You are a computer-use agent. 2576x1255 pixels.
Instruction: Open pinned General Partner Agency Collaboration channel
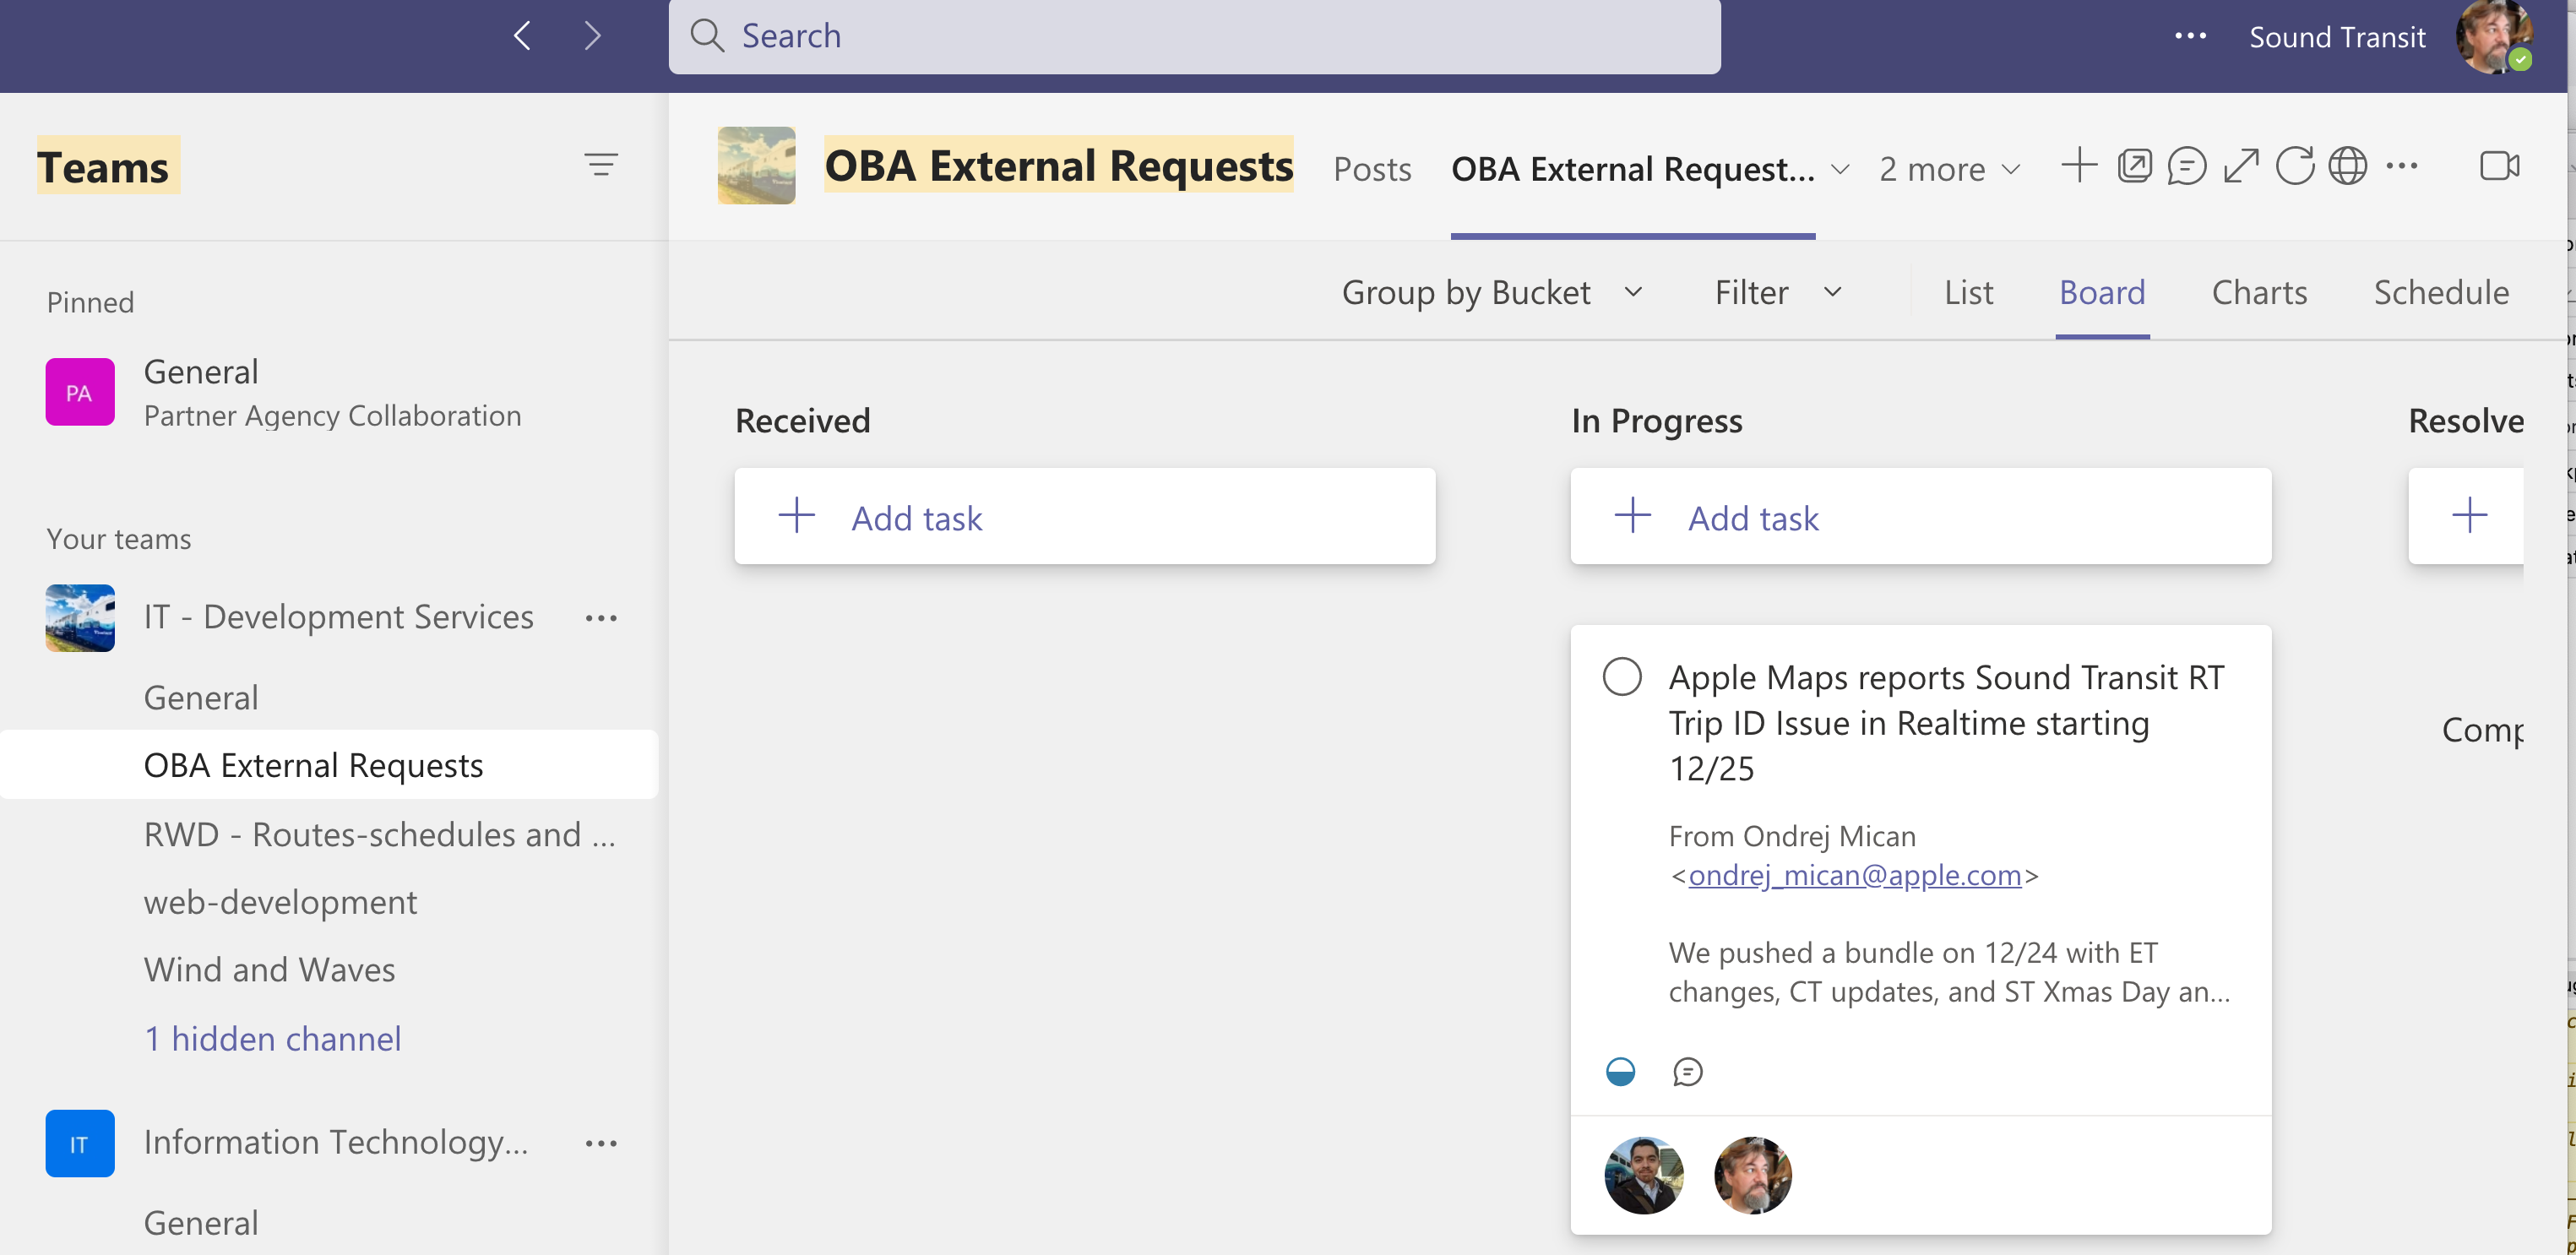pos(330,392)
